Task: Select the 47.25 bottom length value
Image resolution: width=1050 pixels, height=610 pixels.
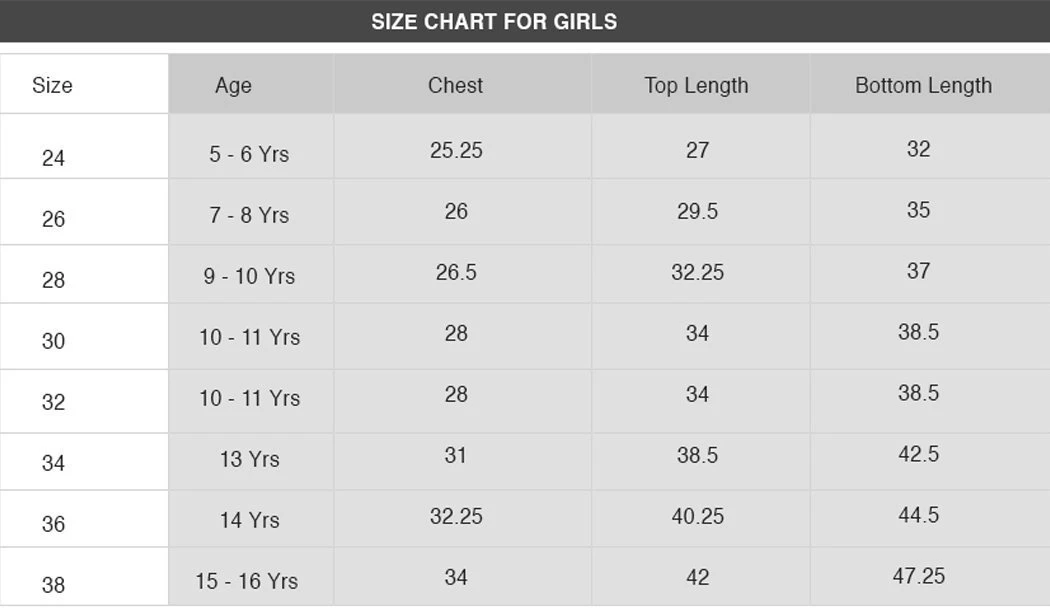Action: tap(918, 576)
